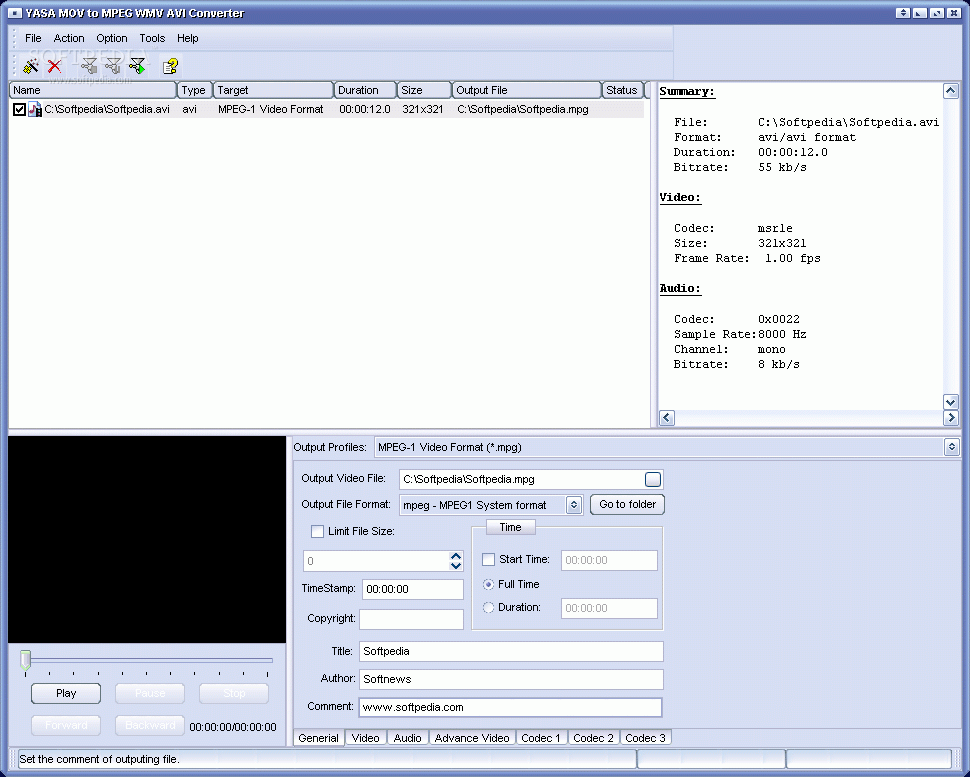
Task: Click the application icon in title bar
Action: click(14, 13)
